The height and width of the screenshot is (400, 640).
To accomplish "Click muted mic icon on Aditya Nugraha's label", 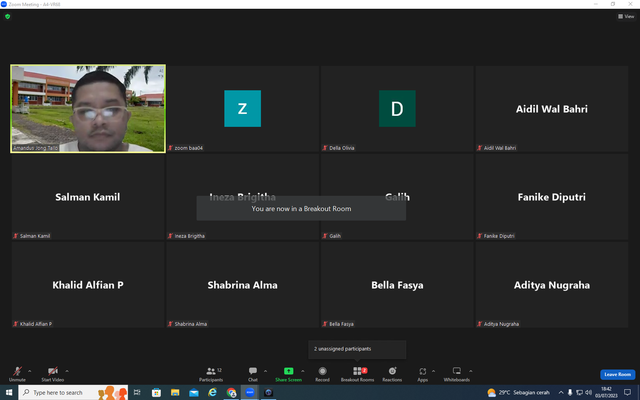I will pyautogui.click(x=480, y=324).
